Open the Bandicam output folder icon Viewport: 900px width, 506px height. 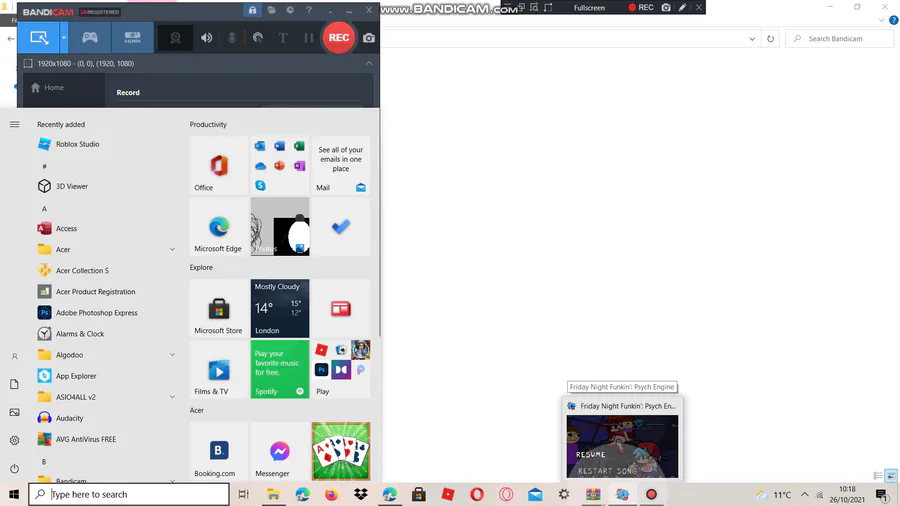pos(271,10)
